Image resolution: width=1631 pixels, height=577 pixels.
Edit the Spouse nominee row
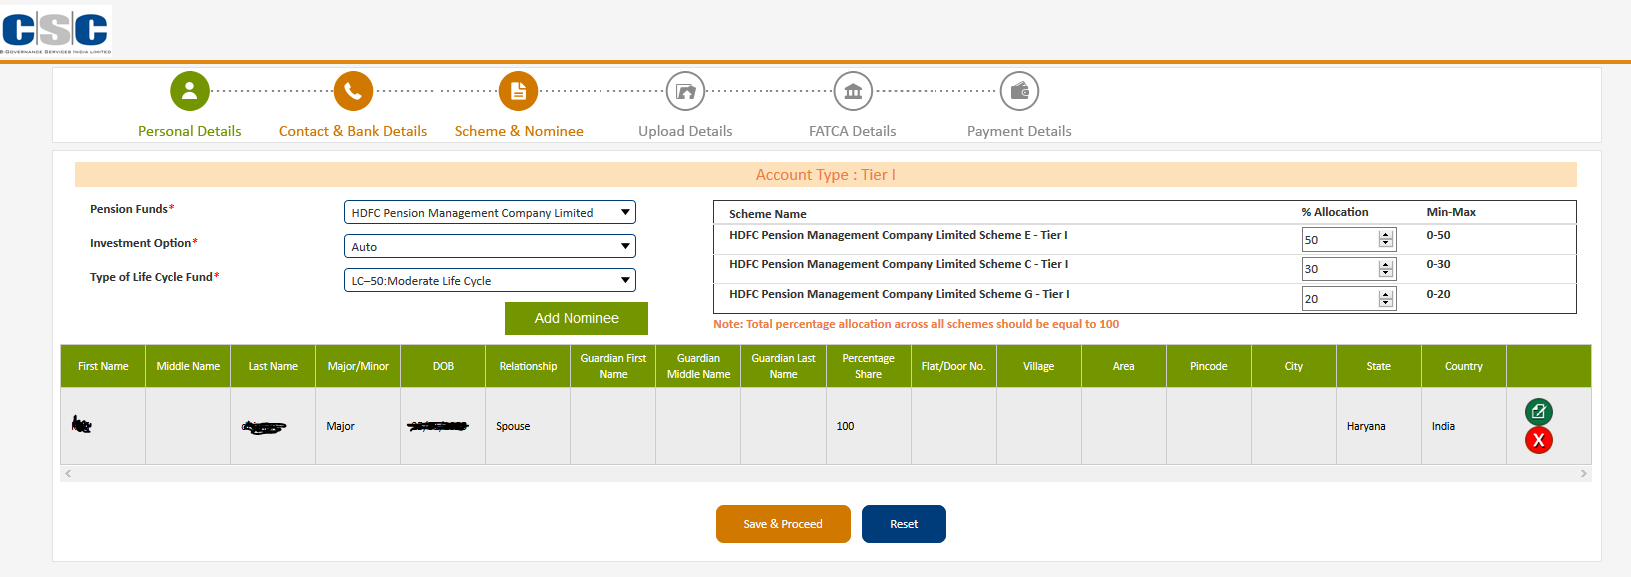(x=1539, y=411)
